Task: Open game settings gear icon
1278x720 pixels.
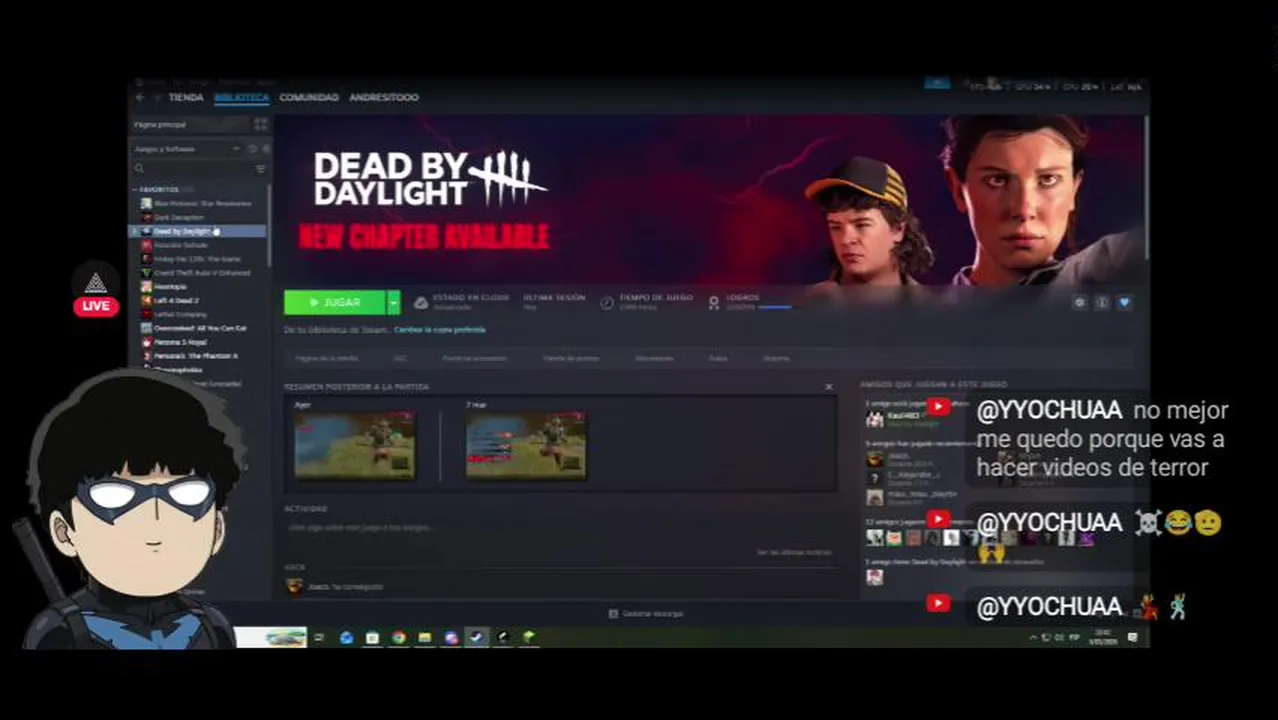Action: tap(1079, 302)
